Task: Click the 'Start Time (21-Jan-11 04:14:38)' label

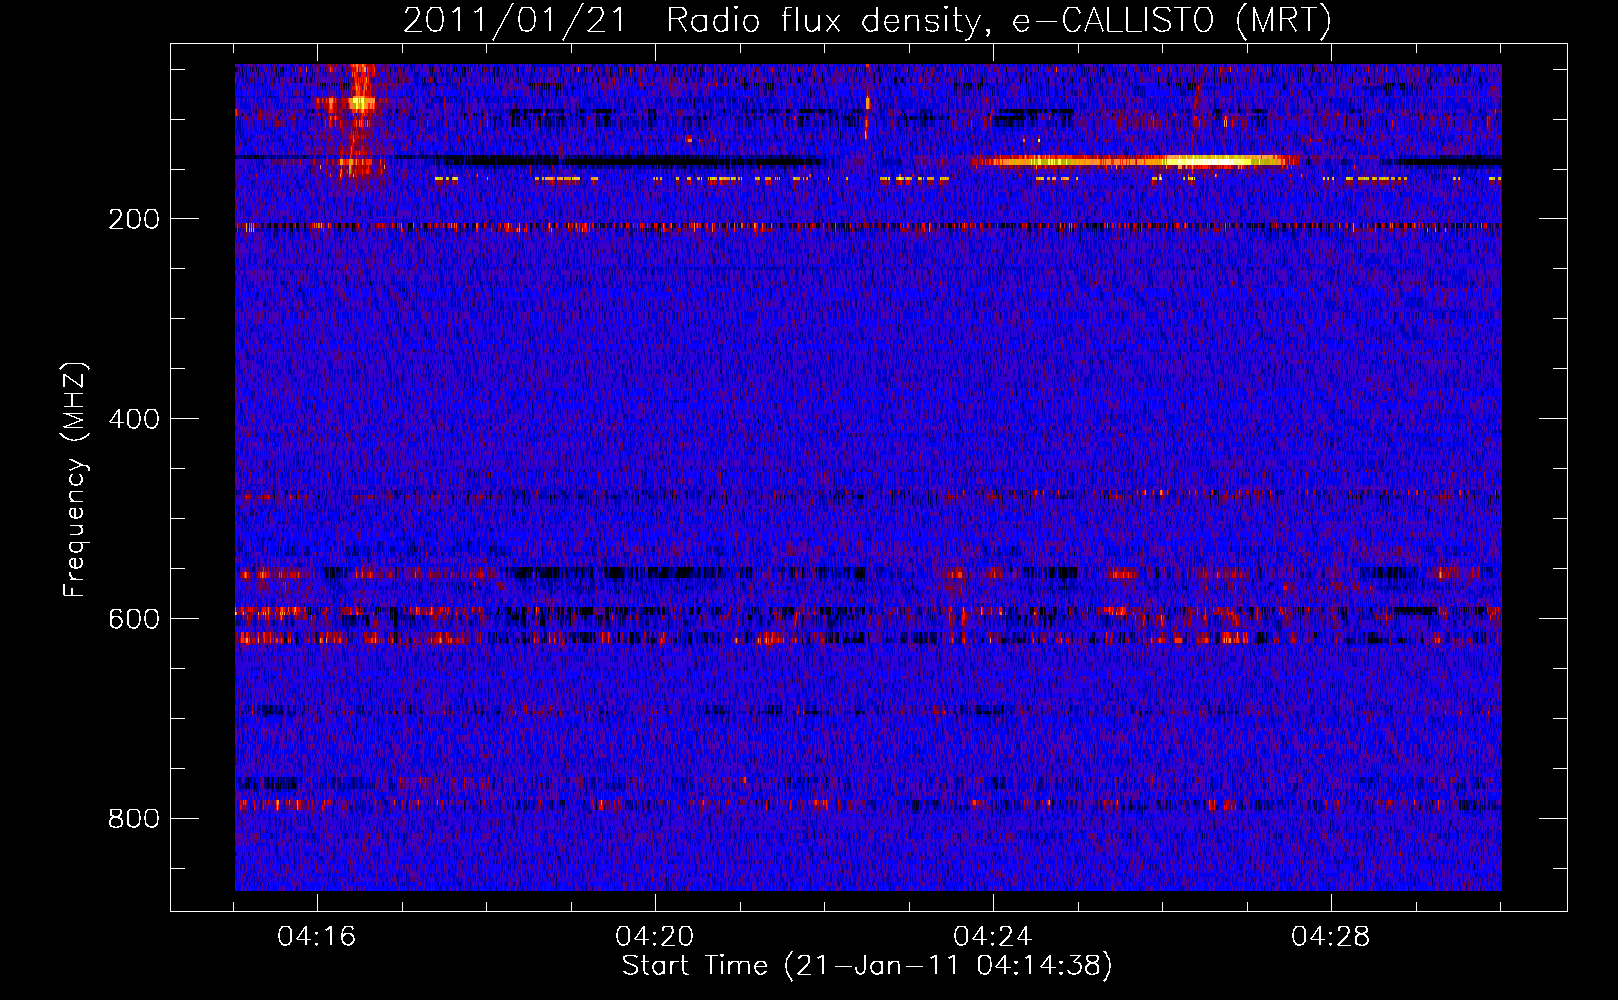Action: (x=867, y=966)
